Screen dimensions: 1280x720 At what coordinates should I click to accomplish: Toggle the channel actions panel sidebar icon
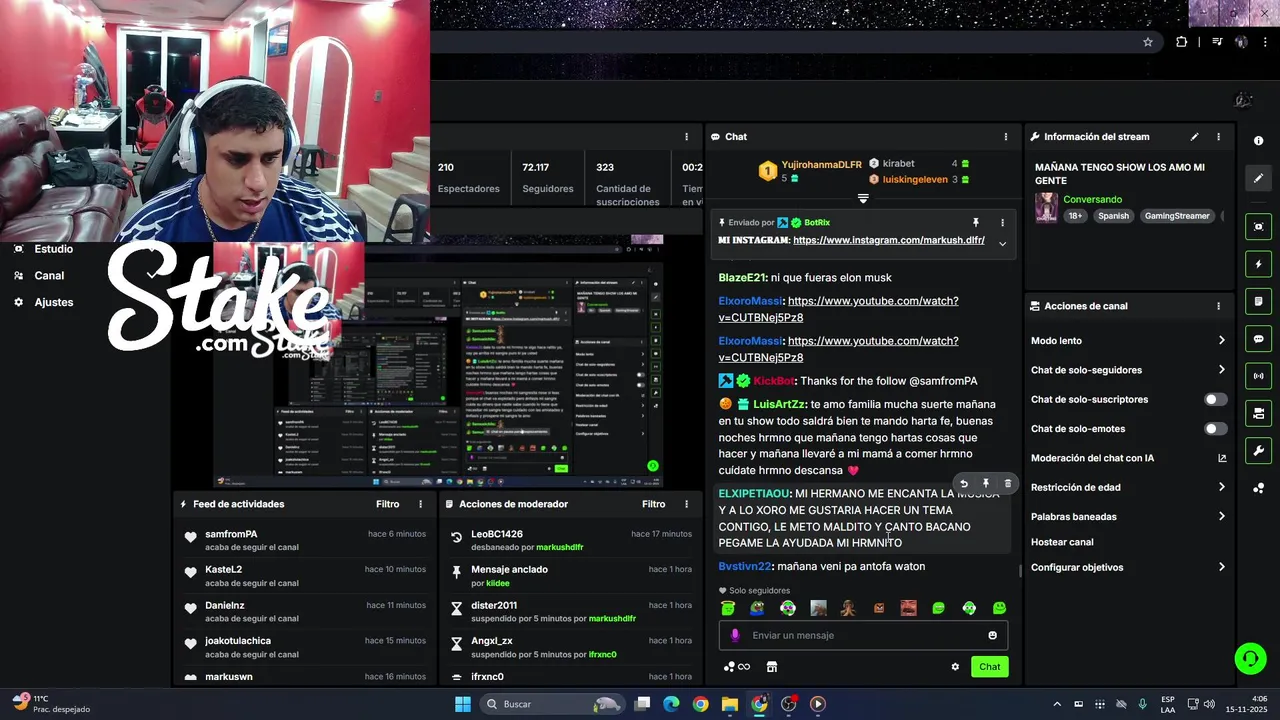click(1258, 413)
